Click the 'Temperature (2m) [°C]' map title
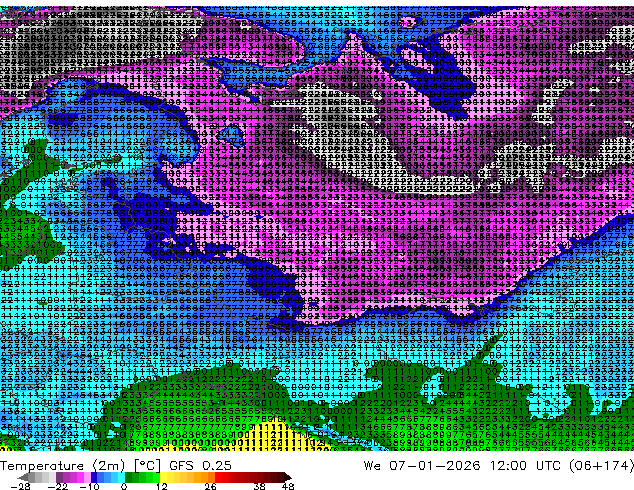The width and height of the screenshot is (634, 490). click(x=80, y=466)
